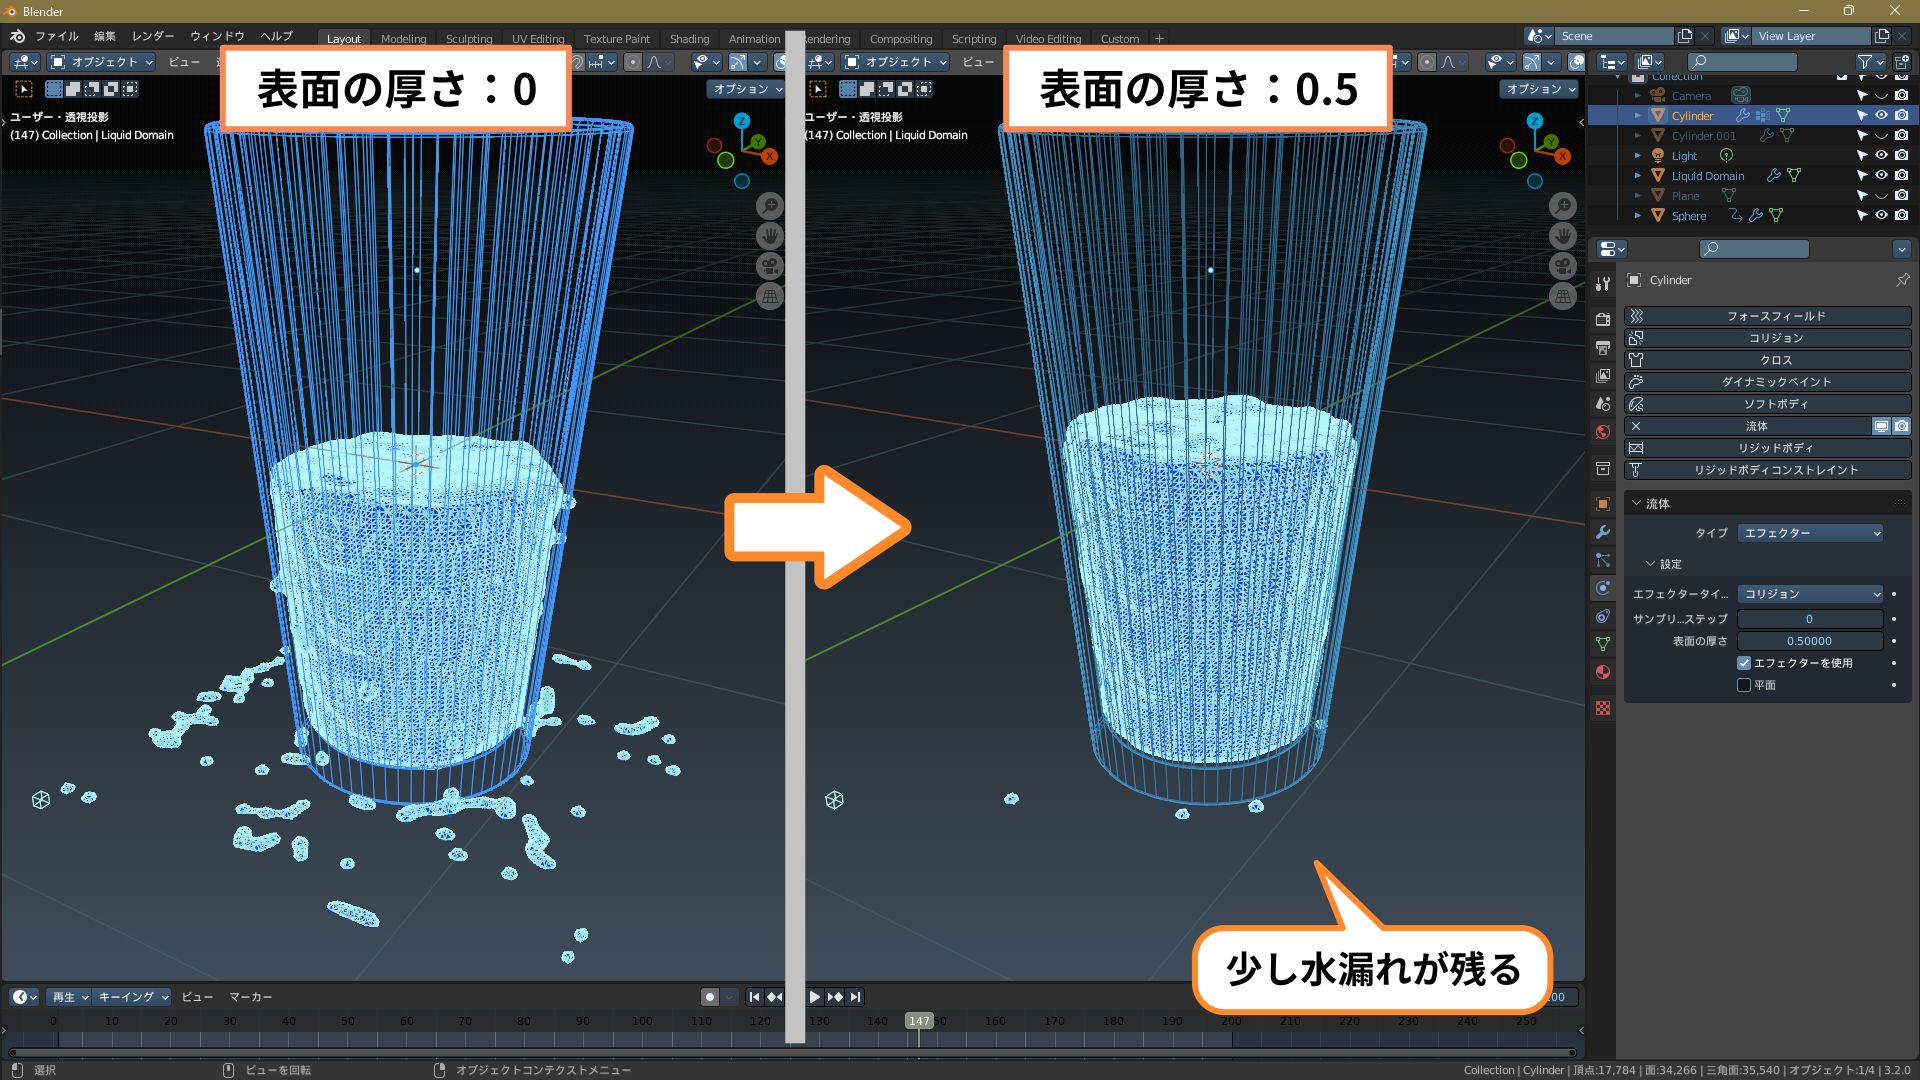Open the Object Data properties tab
Viewport: 1920px width, 1080px height.
[x=1603, y=644]
